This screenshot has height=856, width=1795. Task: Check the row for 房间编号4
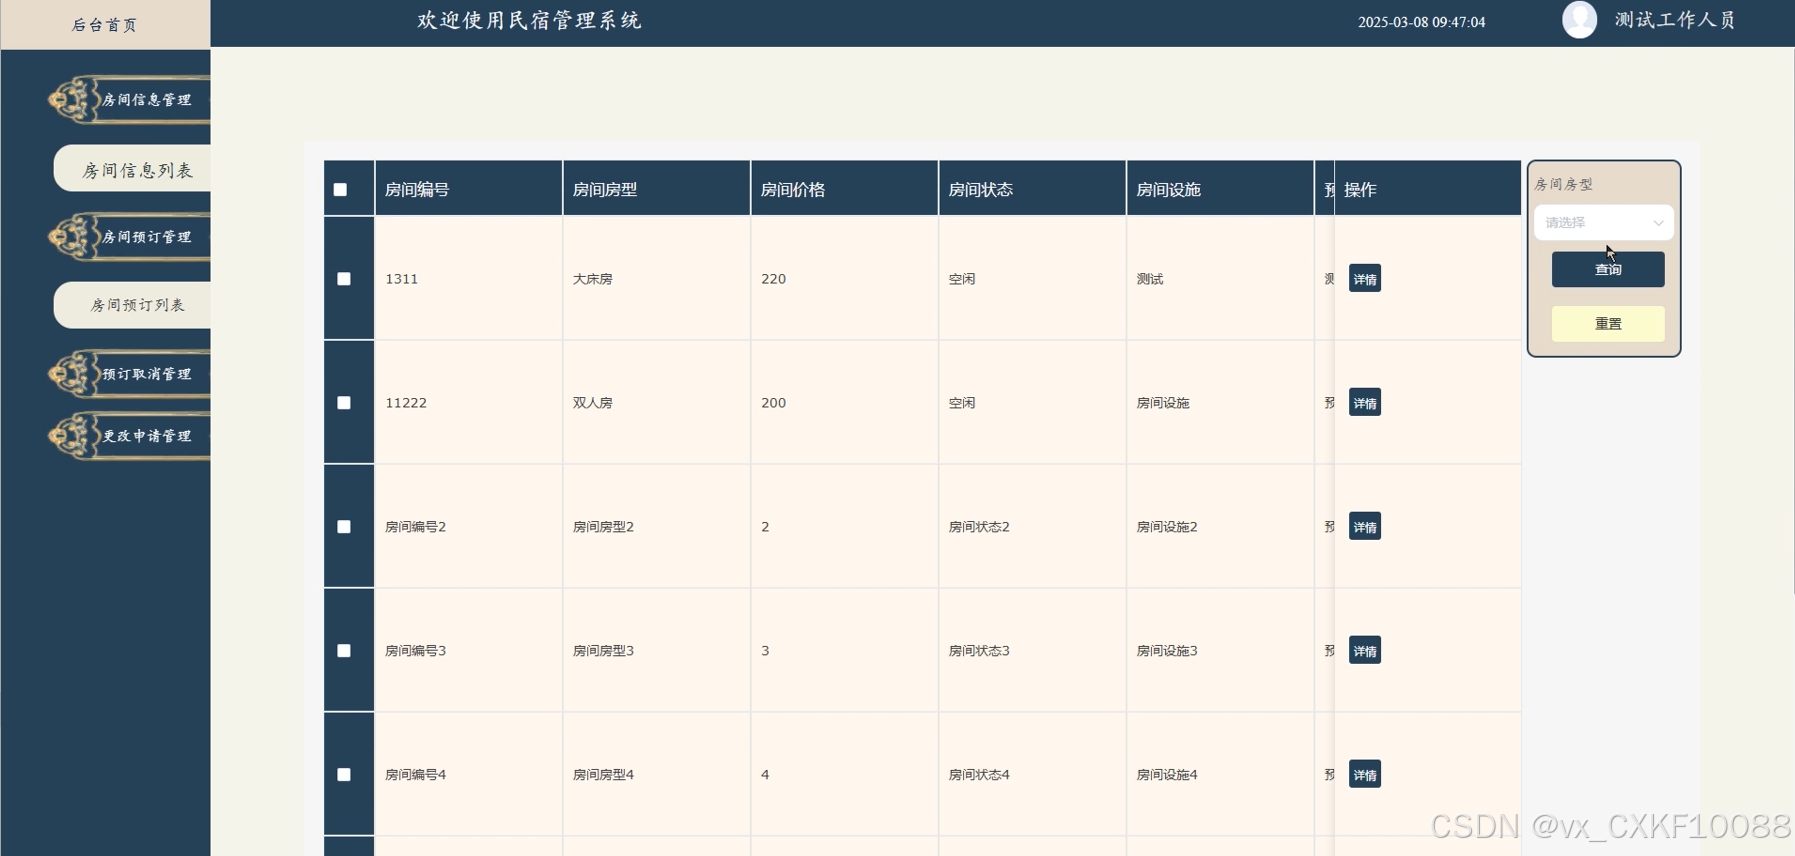click(344, 775)
